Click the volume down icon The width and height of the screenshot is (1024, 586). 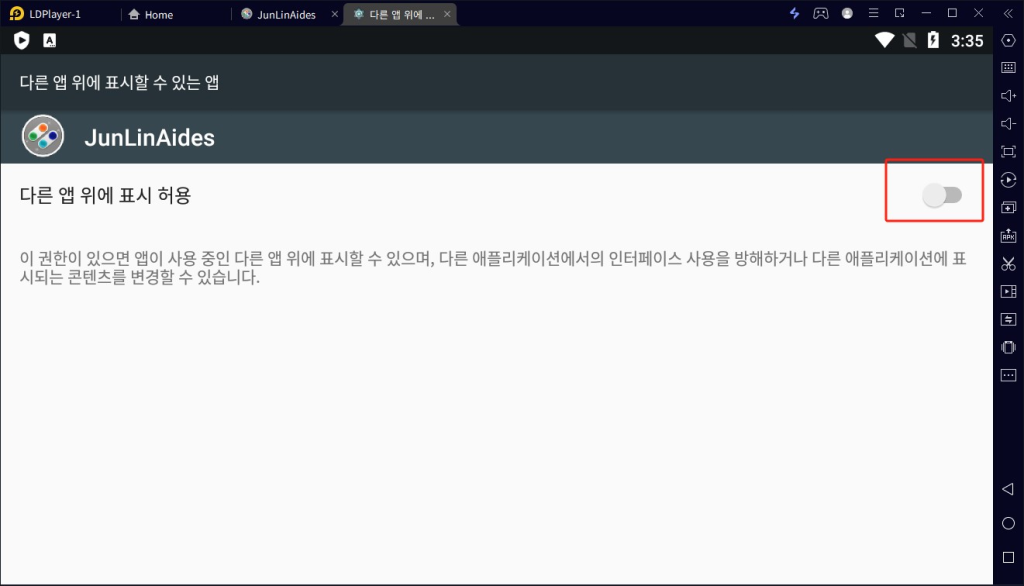click(x=1008, y=123)
